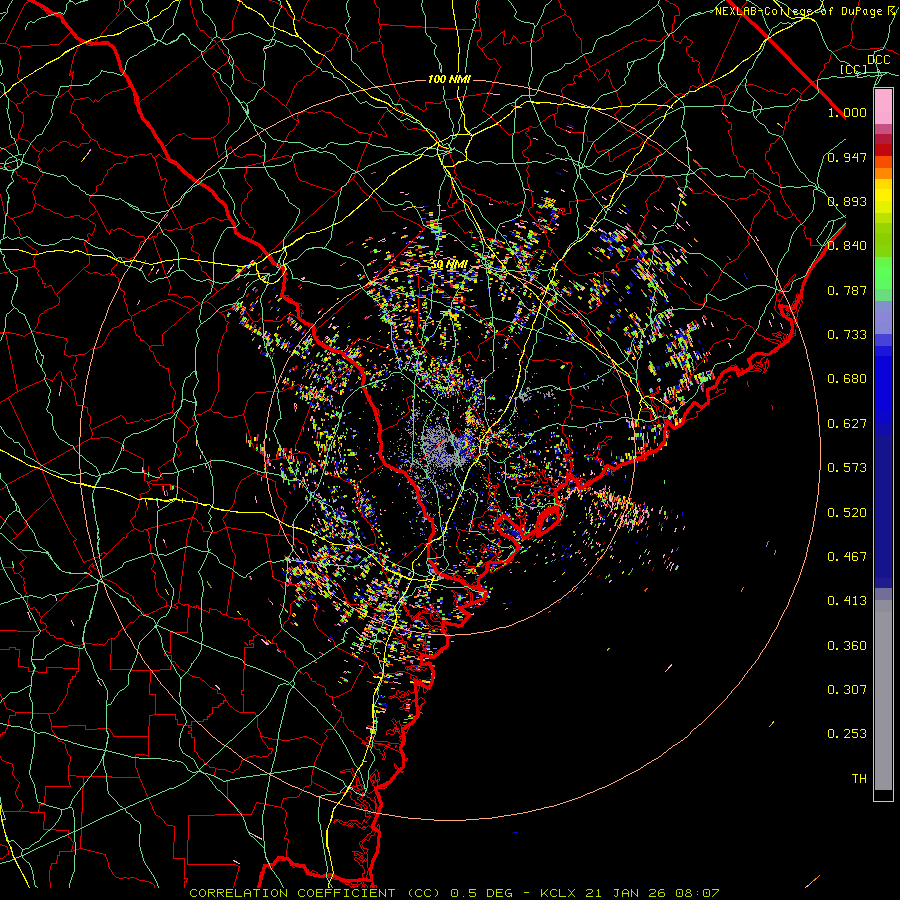
Task: Select the 0.733 scale value
Action: tap(847, 335)
